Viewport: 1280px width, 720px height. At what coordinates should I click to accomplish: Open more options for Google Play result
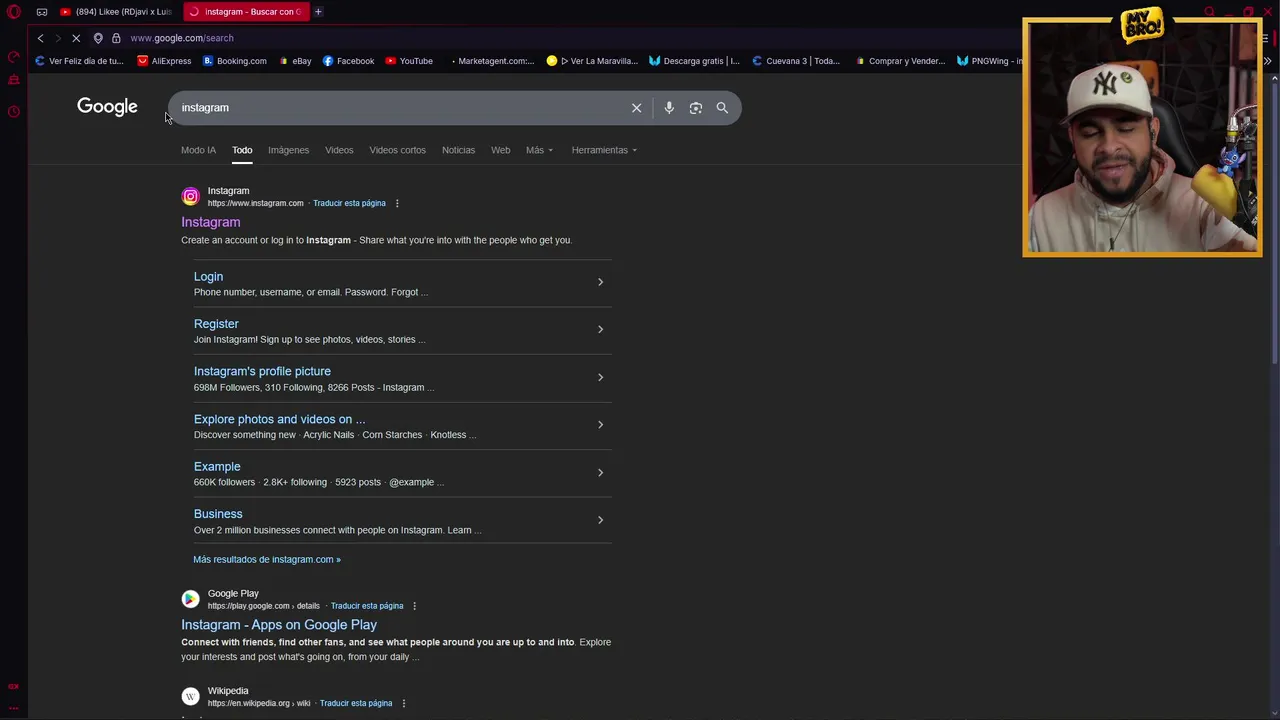click(414, 606)
